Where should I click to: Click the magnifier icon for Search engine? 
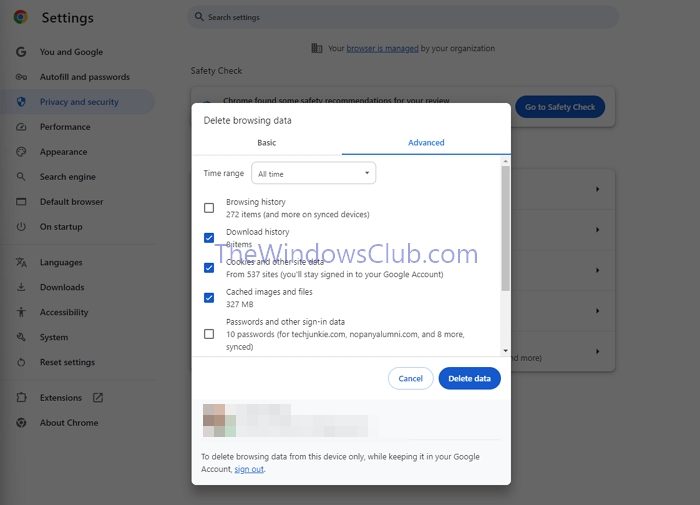21,177
